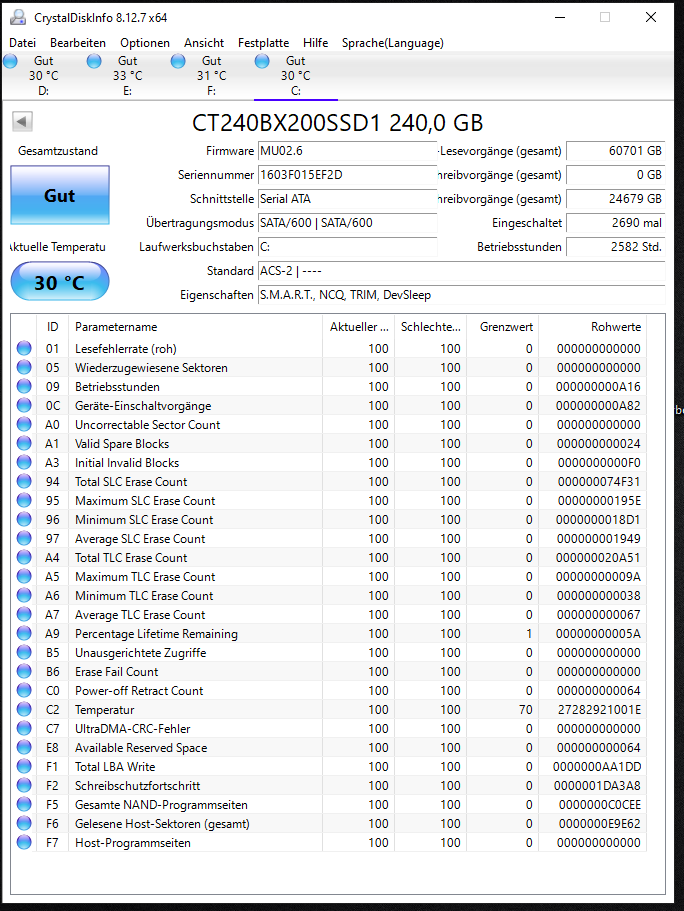Viewport: 684px width, 911px height.
Task: Open the Optionen menu
Action: tap(145, 43)
